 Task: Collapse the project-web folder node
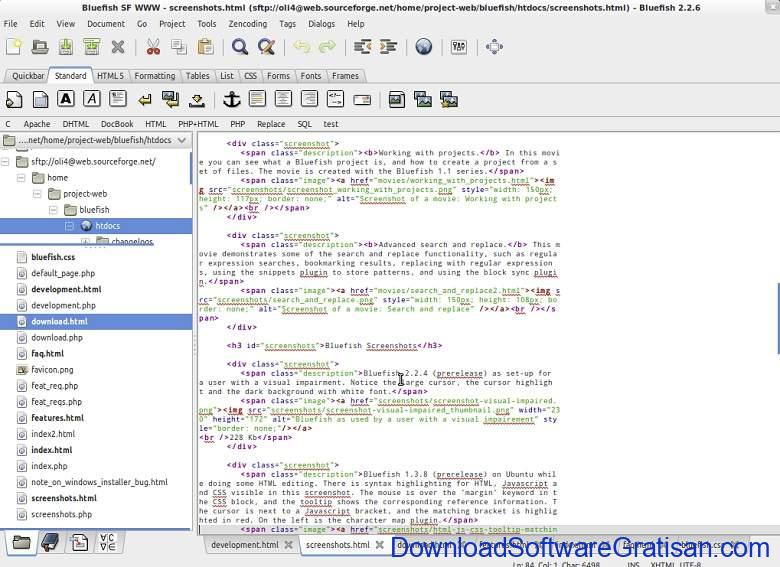coord(37,194)
